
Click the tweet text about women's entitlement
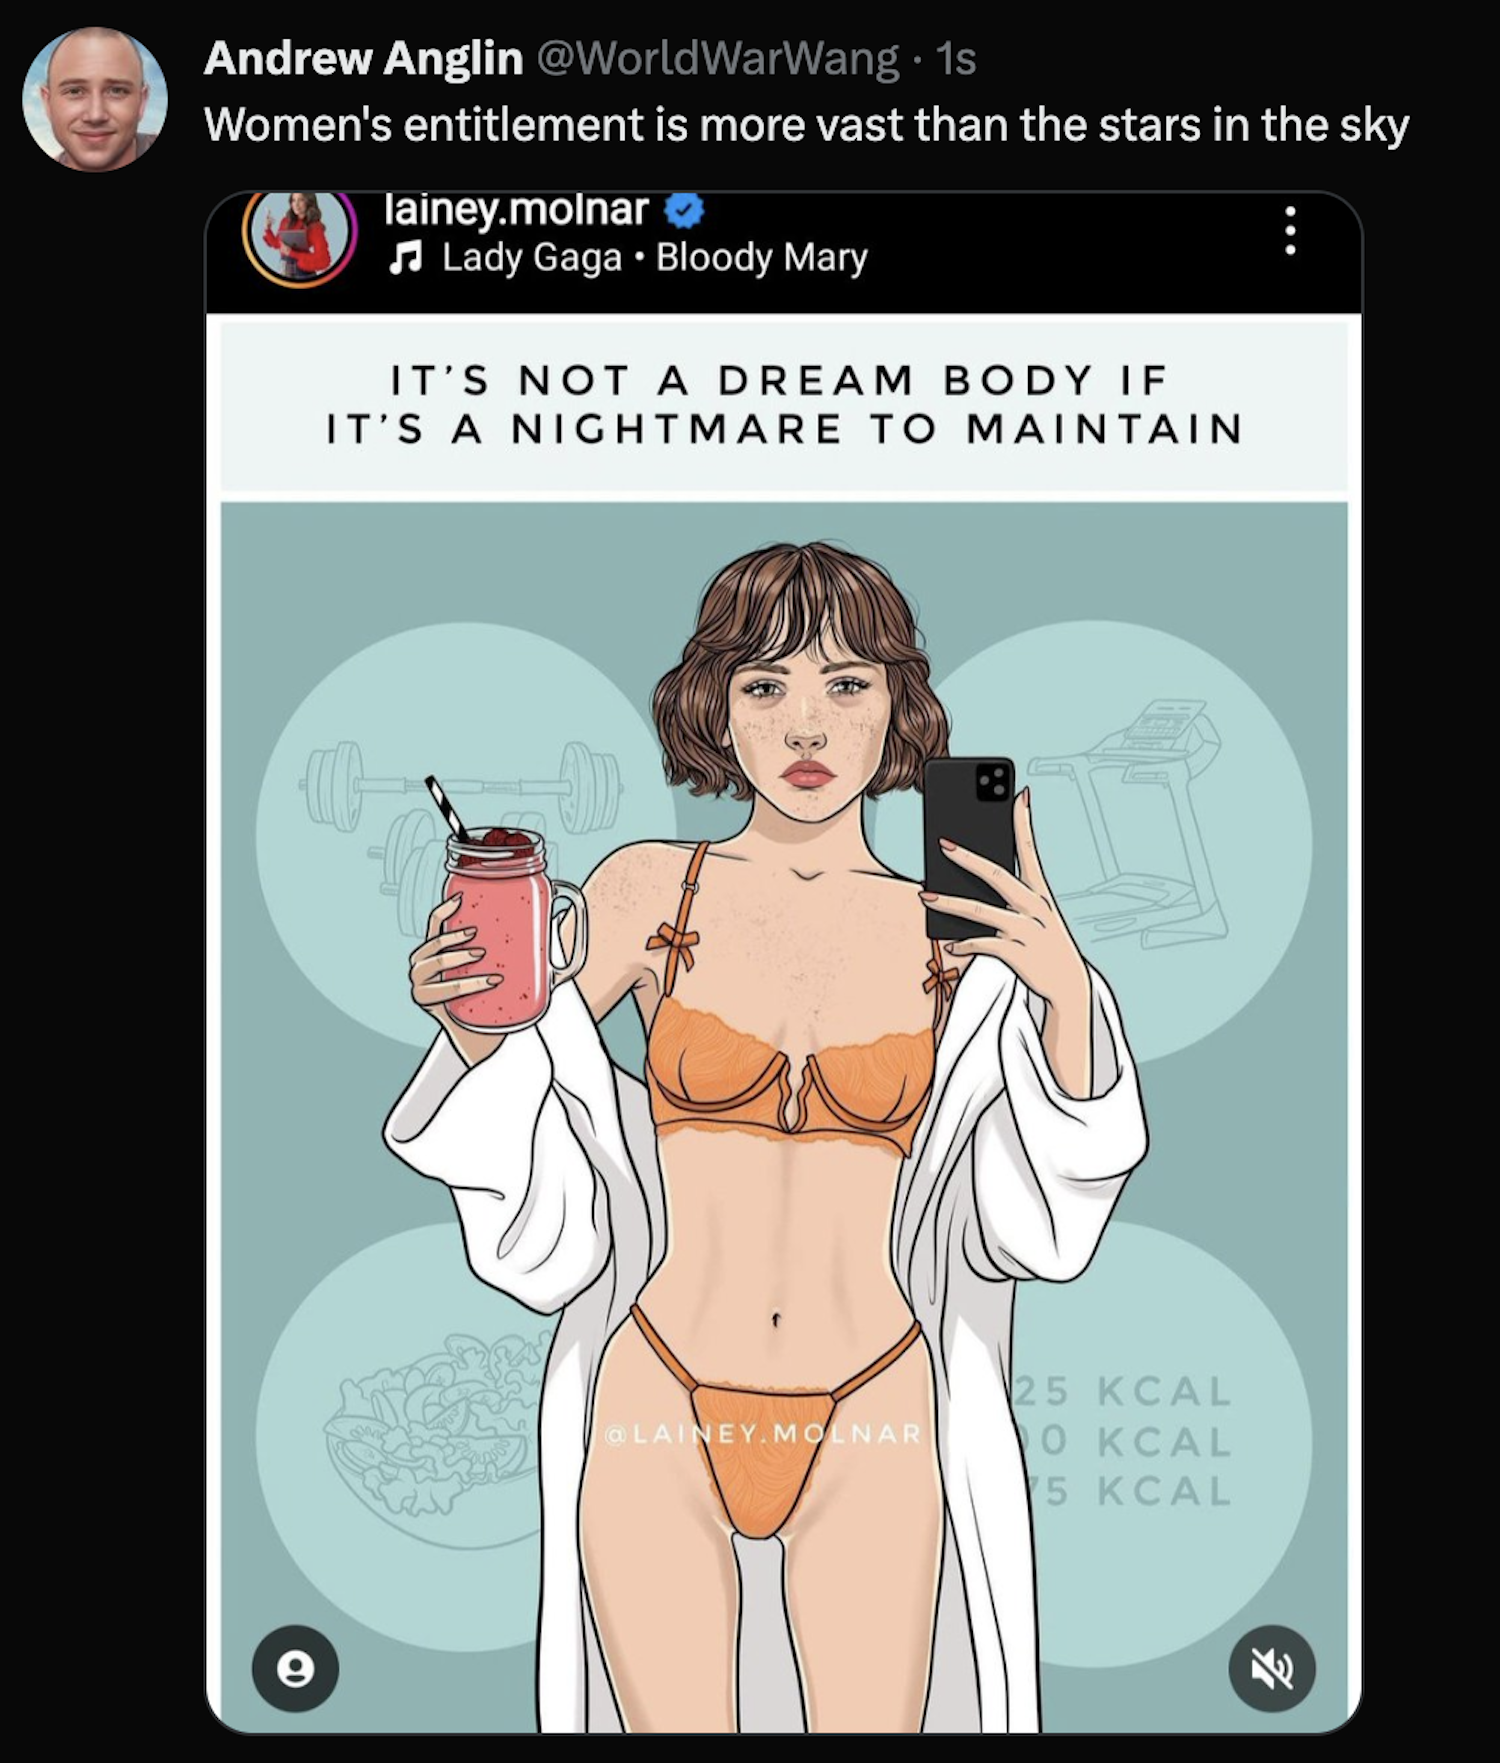pyautogui.click(x=806, y=125)
